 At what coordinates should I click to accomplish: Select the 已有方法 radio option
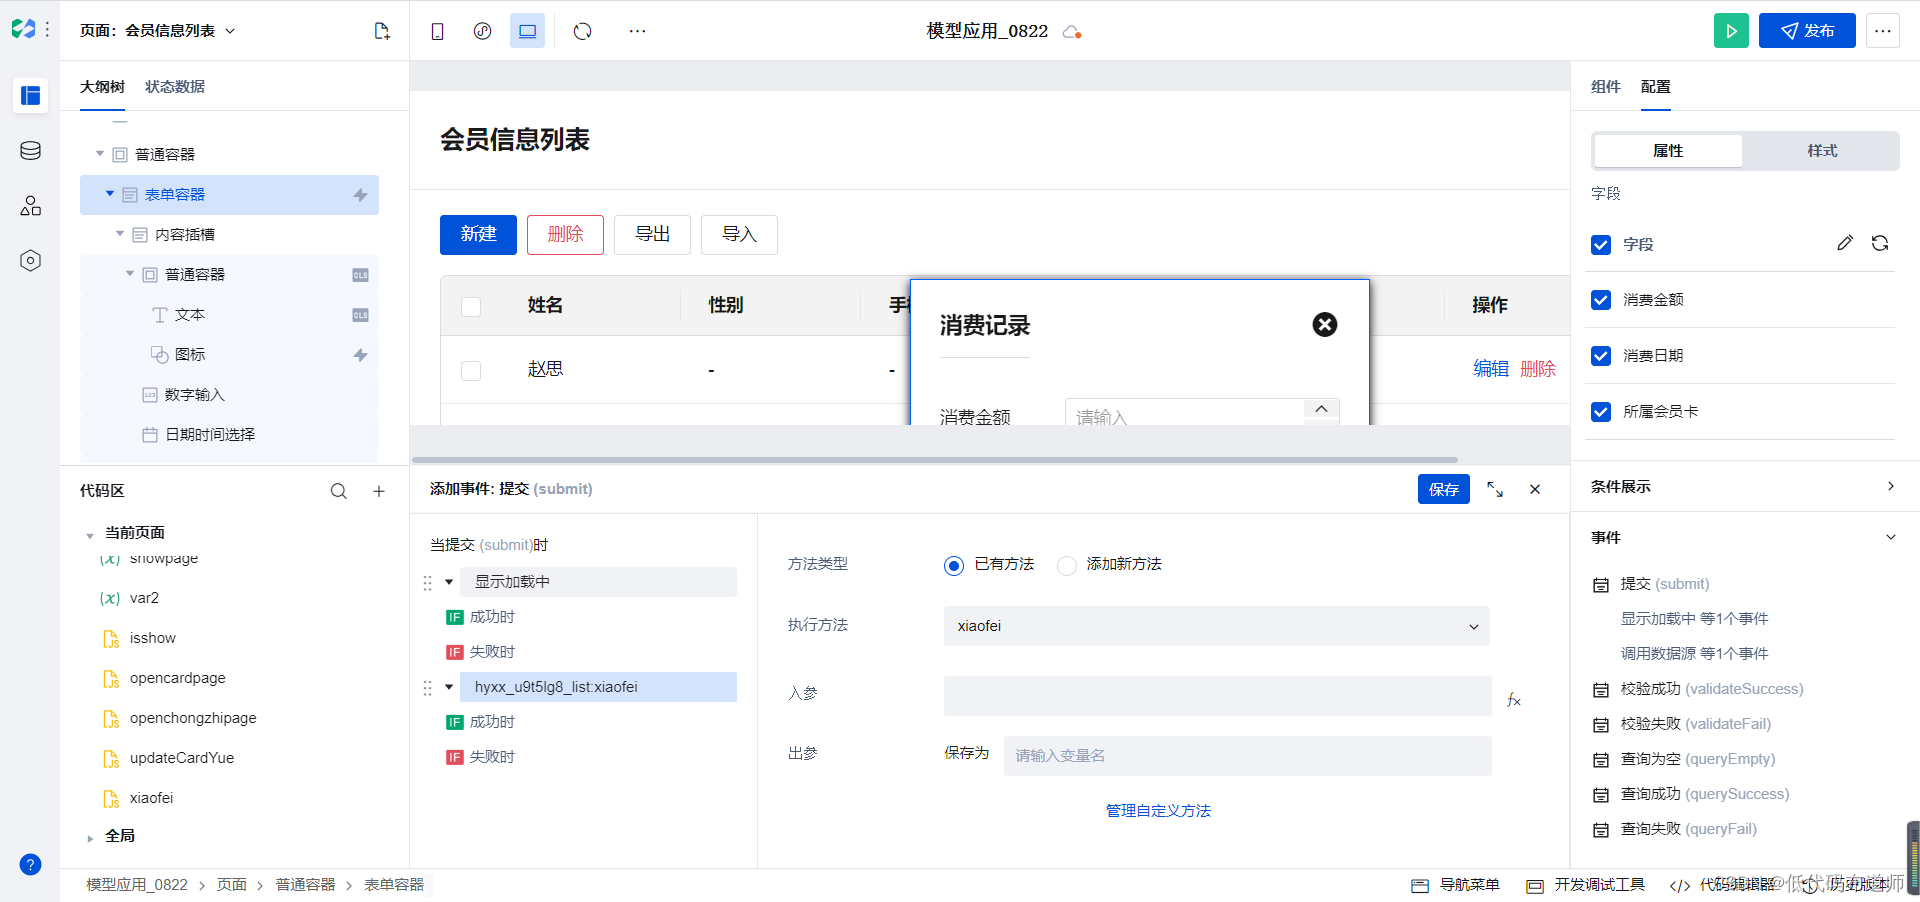[954, 565]
